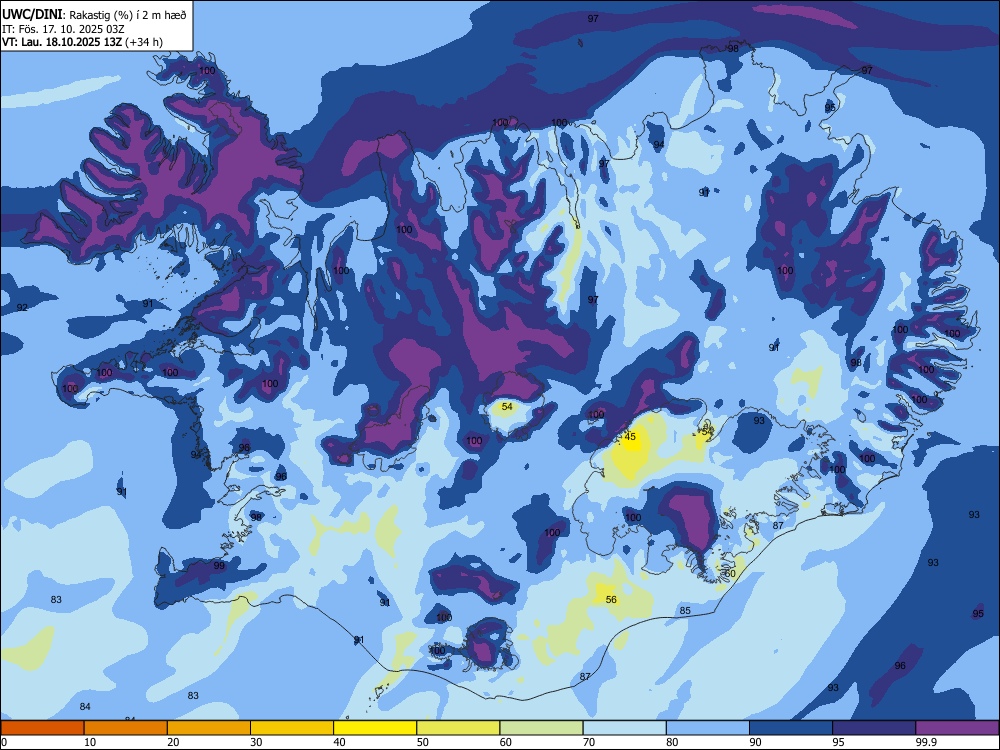Click the UWC/DINI Rakastig title text
This screenshot has width=1000, height=750.
tap(94, 15)
